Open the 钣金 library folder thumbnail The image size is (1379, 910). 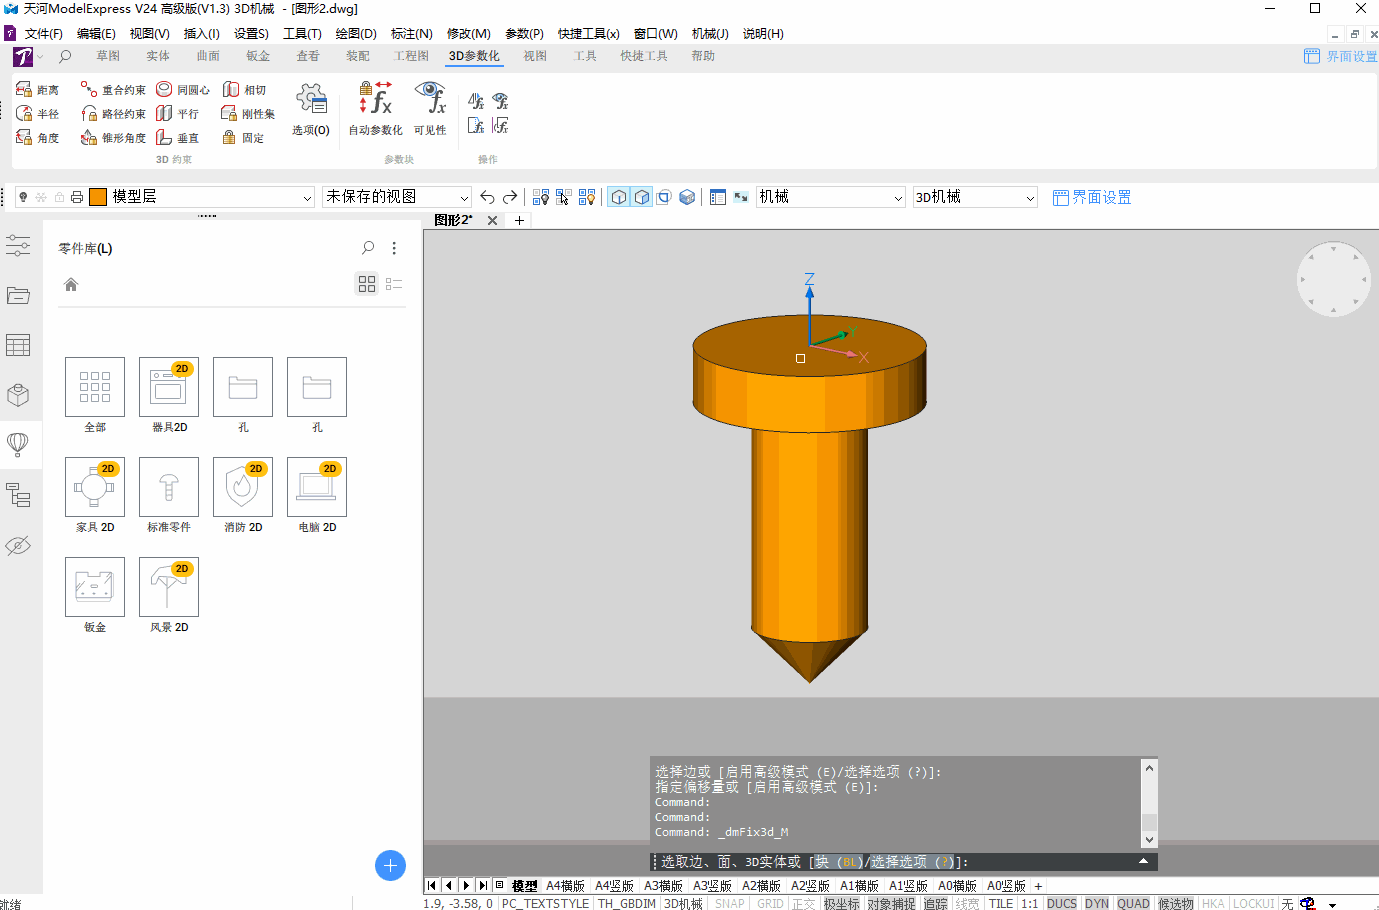coord(95,587)
